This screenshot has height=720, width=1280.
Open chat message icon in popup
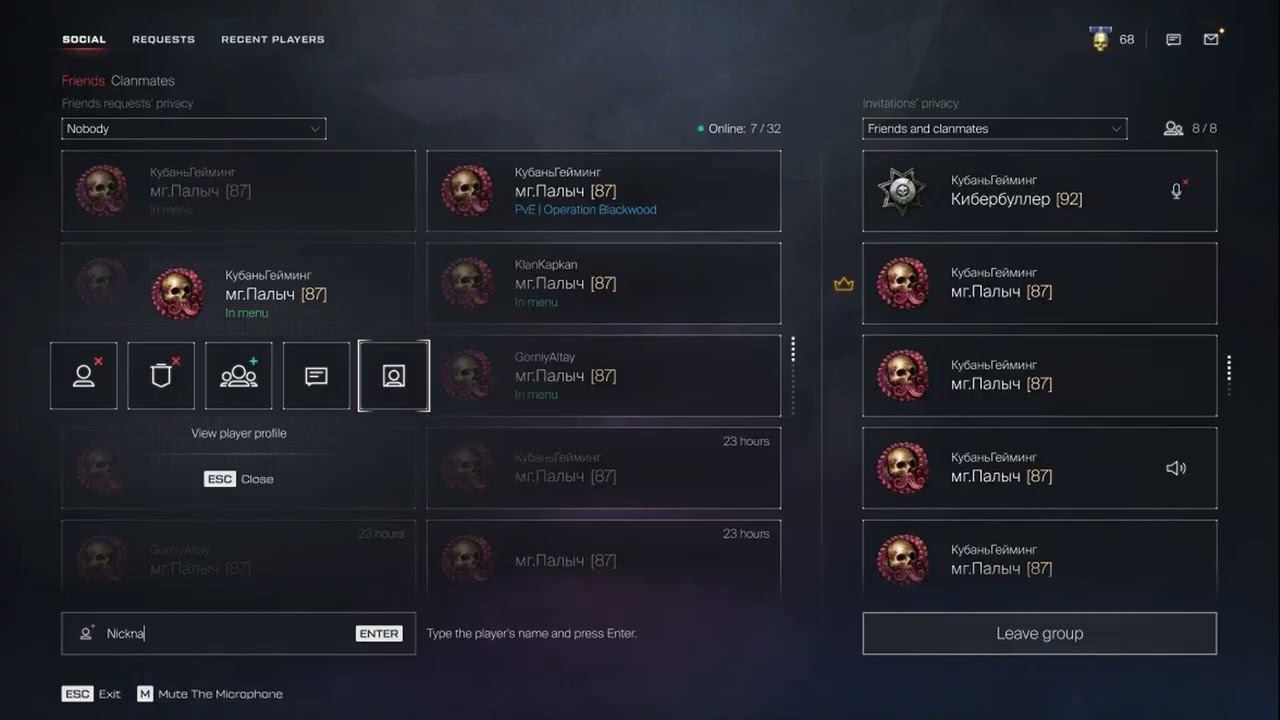click(x=316, y=376)
